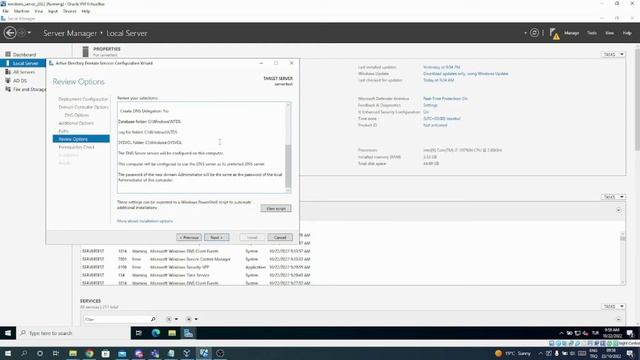Click the Previous button in the wizard

coord(189,237)
